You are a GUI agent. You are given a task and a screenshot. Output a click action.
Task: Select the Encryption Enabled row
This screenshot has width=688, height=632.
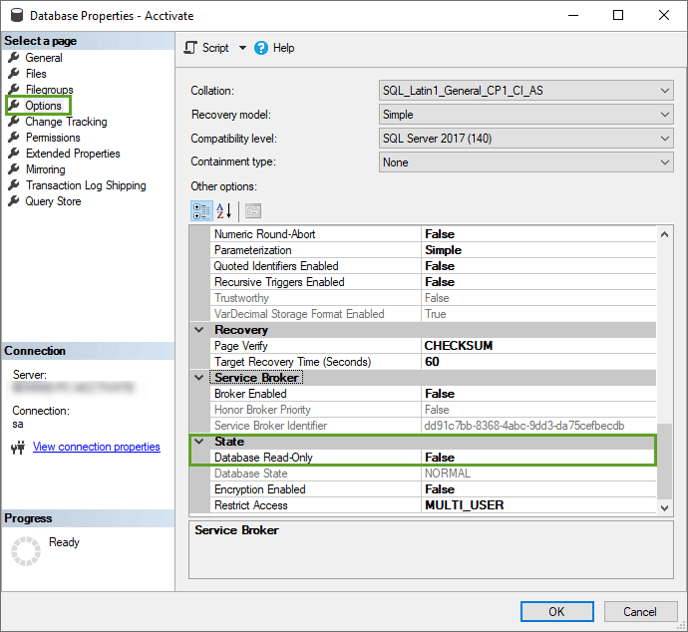click(x=434, y=489)
